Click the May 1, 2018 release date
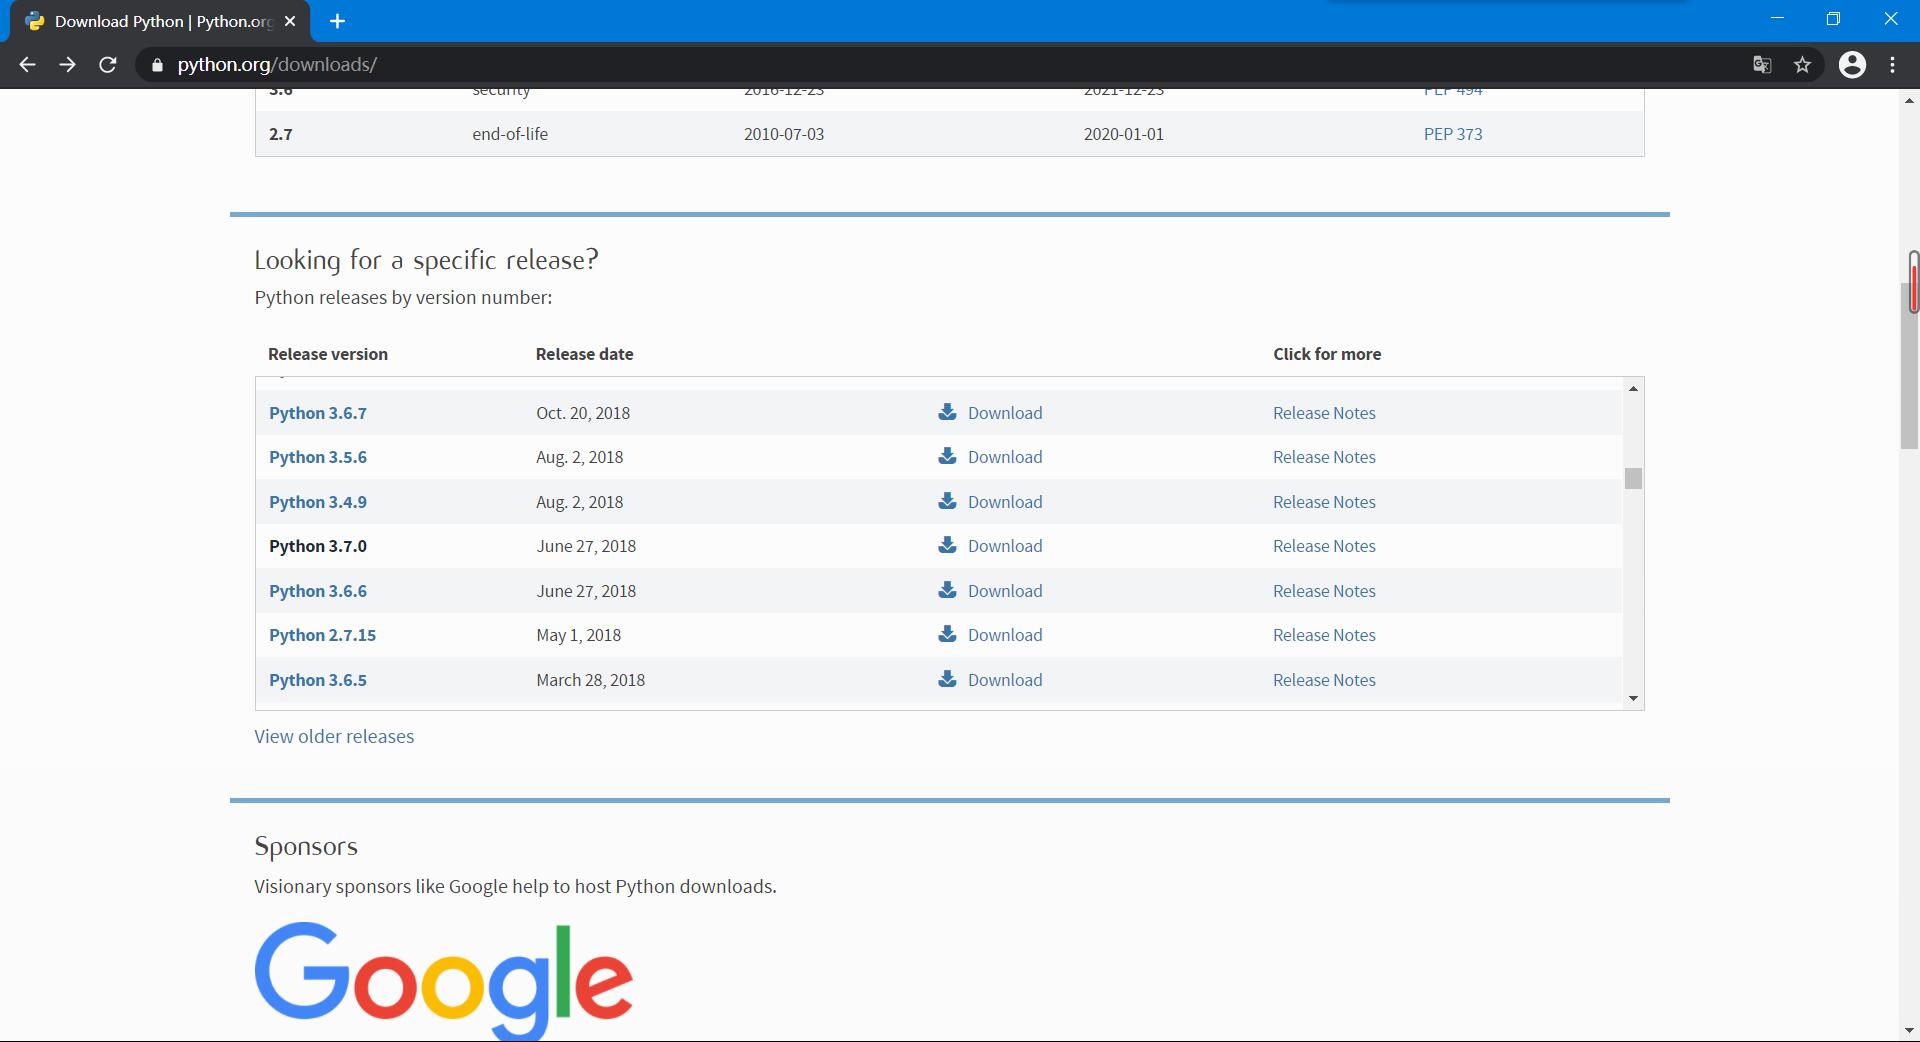Viewport: 1920px width, 1042px height. click(578, 635)
